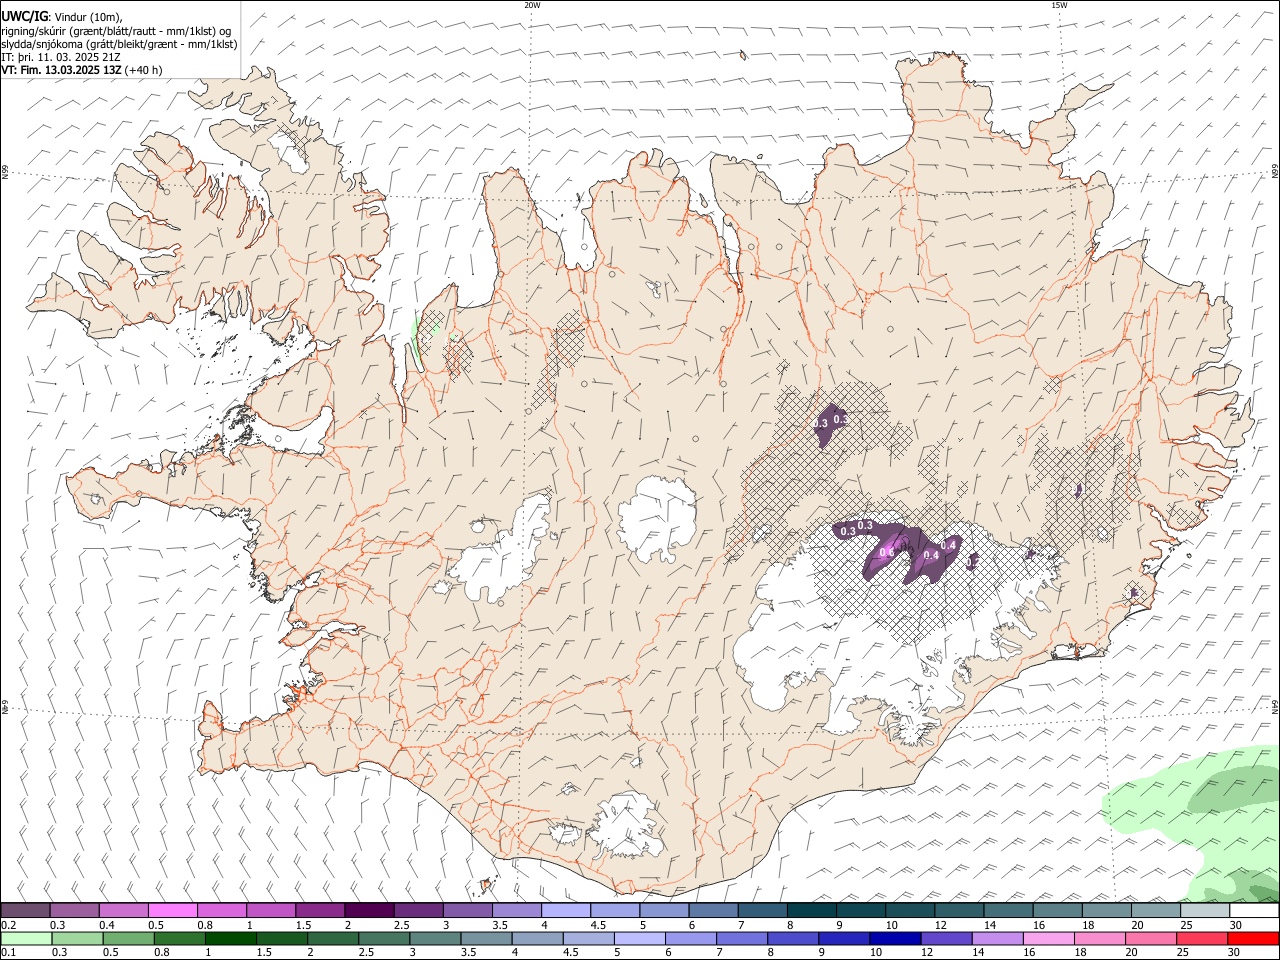Pick the upper-row grey swatch starting at 25
This screenshot has width=1280, height=960.
point(1204,911)
